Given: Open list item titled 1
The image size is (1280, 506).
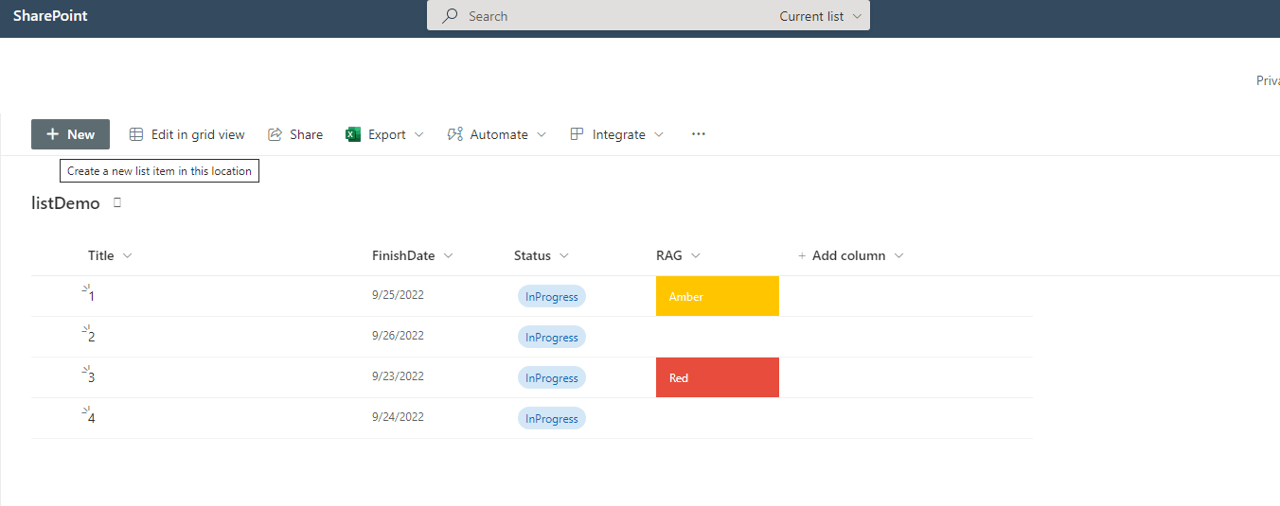Looking at the screenshot, I should click(x=92, y=297).
